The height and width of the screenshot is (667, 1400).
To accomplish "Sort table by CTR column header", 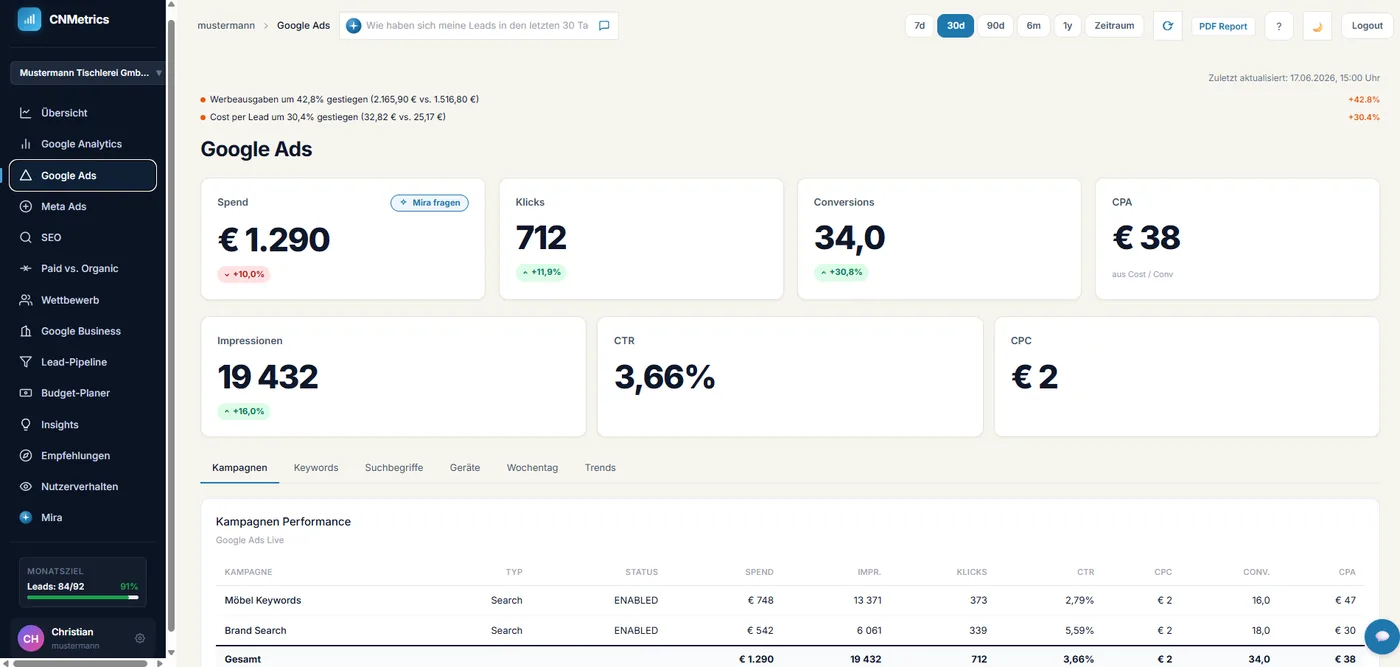I will (x=1085, y=572).
